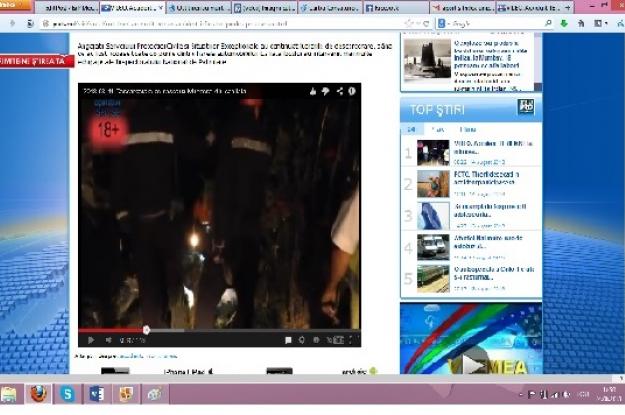Click the watch later clock icon
The height and width of the screenshot is (415, 625).
click(316, 340)
